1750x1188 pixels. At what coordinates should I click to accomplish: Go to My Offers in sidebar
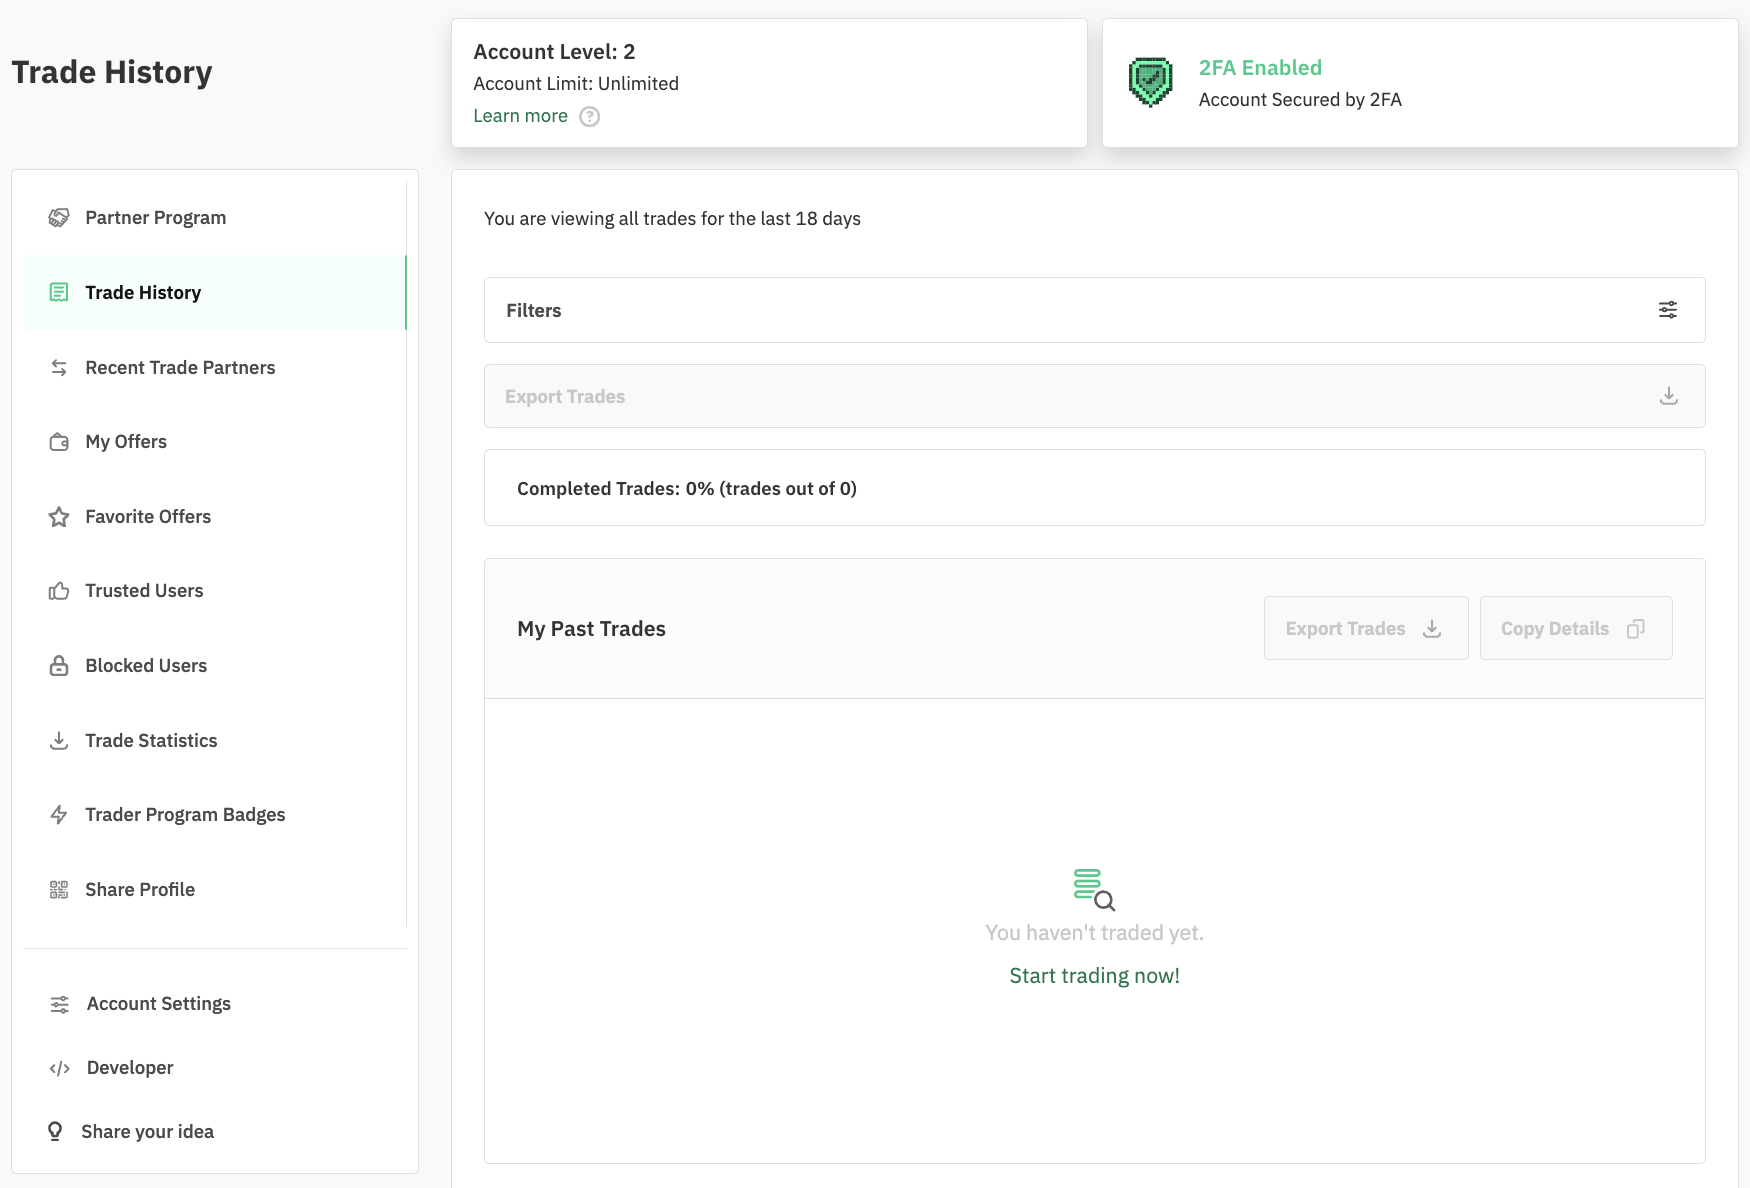(x=126, y=442)
